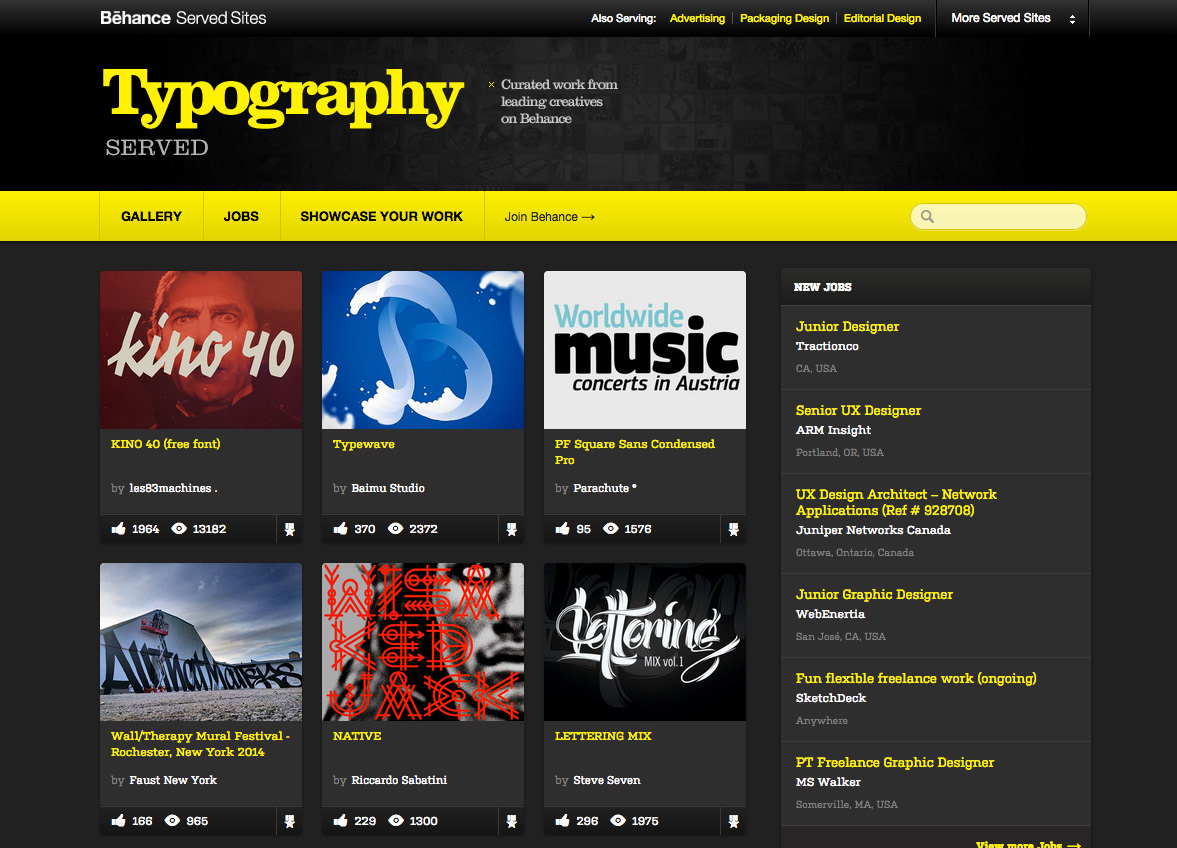Click 'SketchDeck' company name
The width and height of the screenshot is (1177, 848).
click(x=831, y=698)
